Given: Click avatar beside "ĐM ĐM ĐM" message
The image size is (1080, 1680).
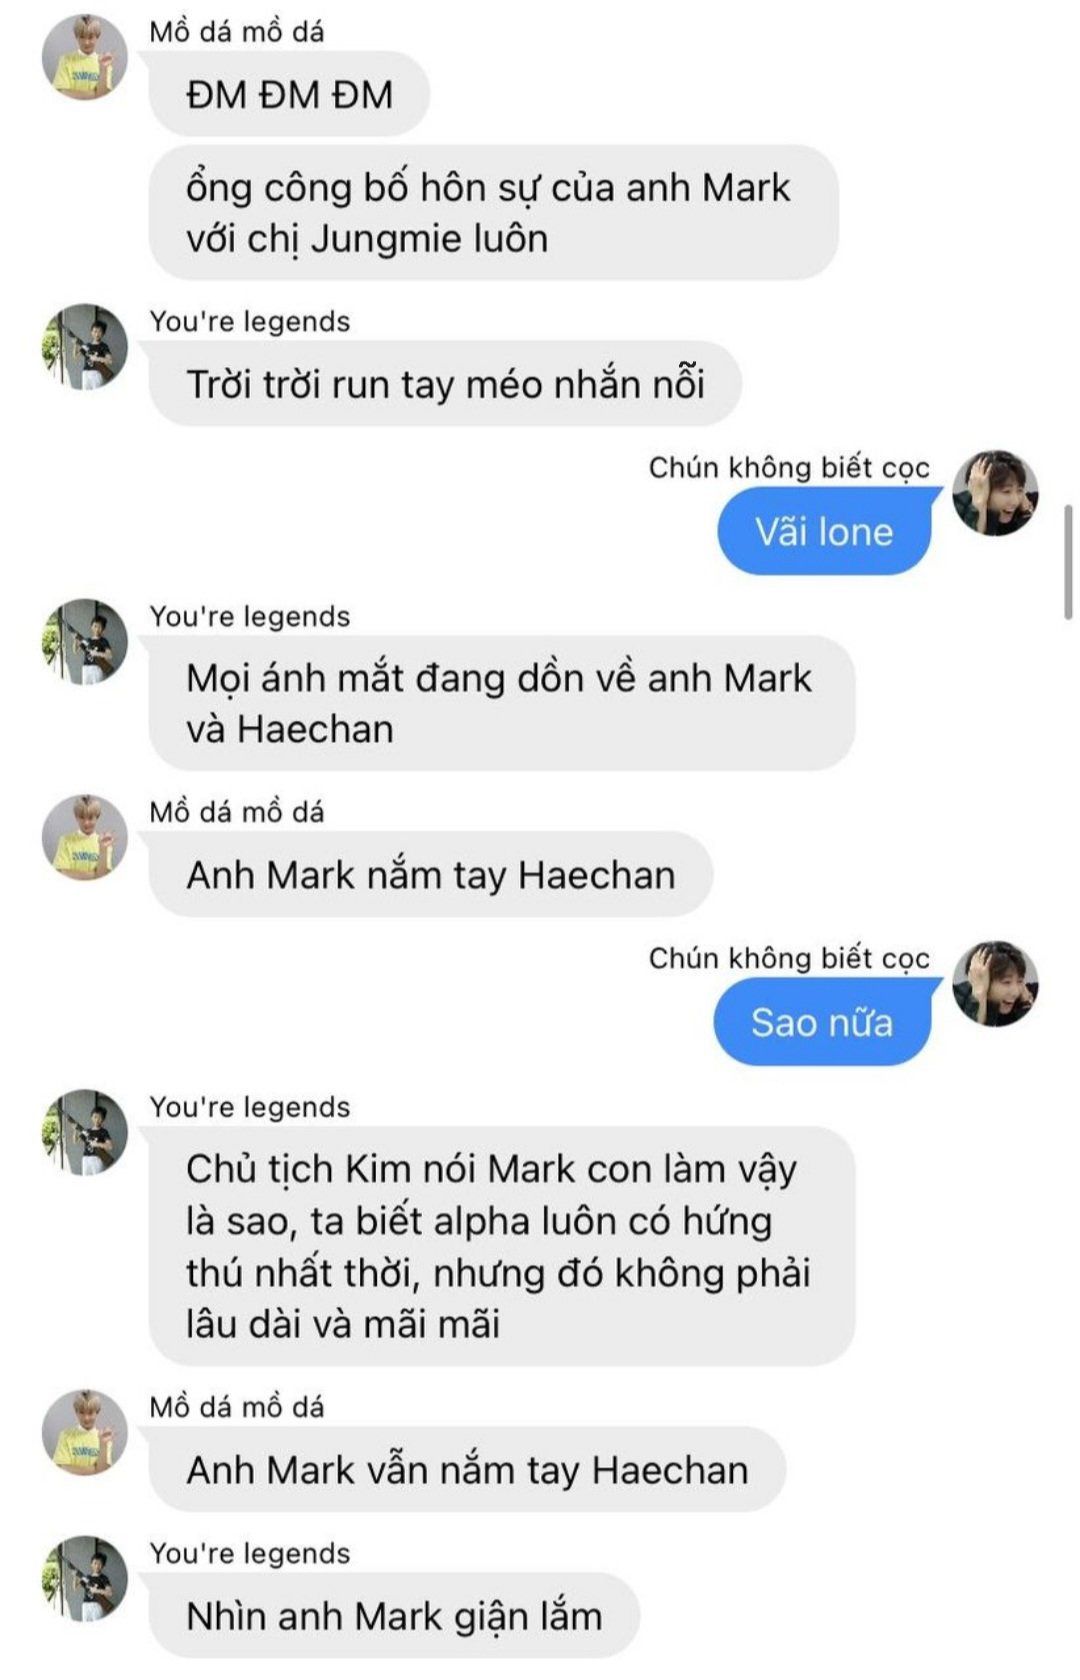Looking at the screenshot, I should (85, 57).
